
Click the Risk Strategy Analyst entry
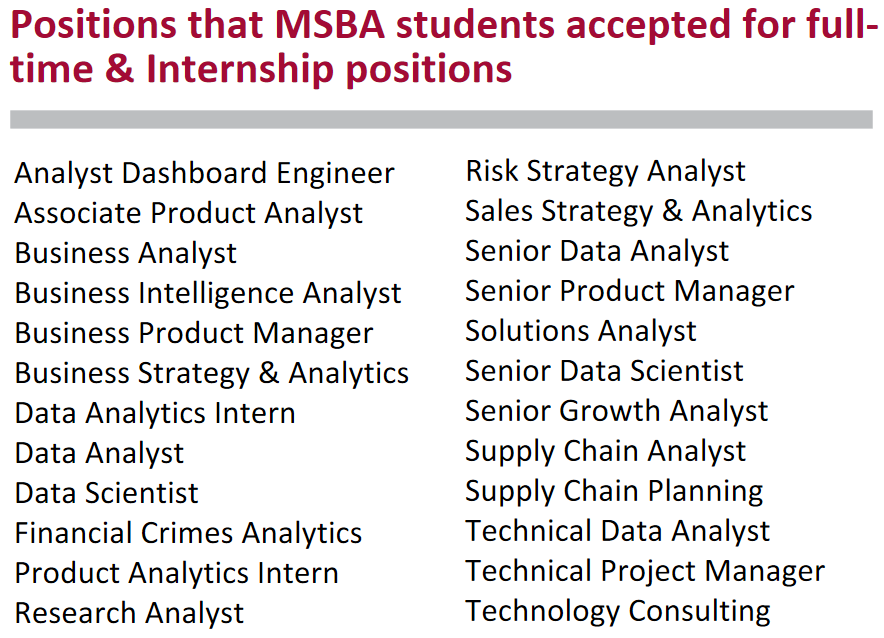tap(606, 171)
